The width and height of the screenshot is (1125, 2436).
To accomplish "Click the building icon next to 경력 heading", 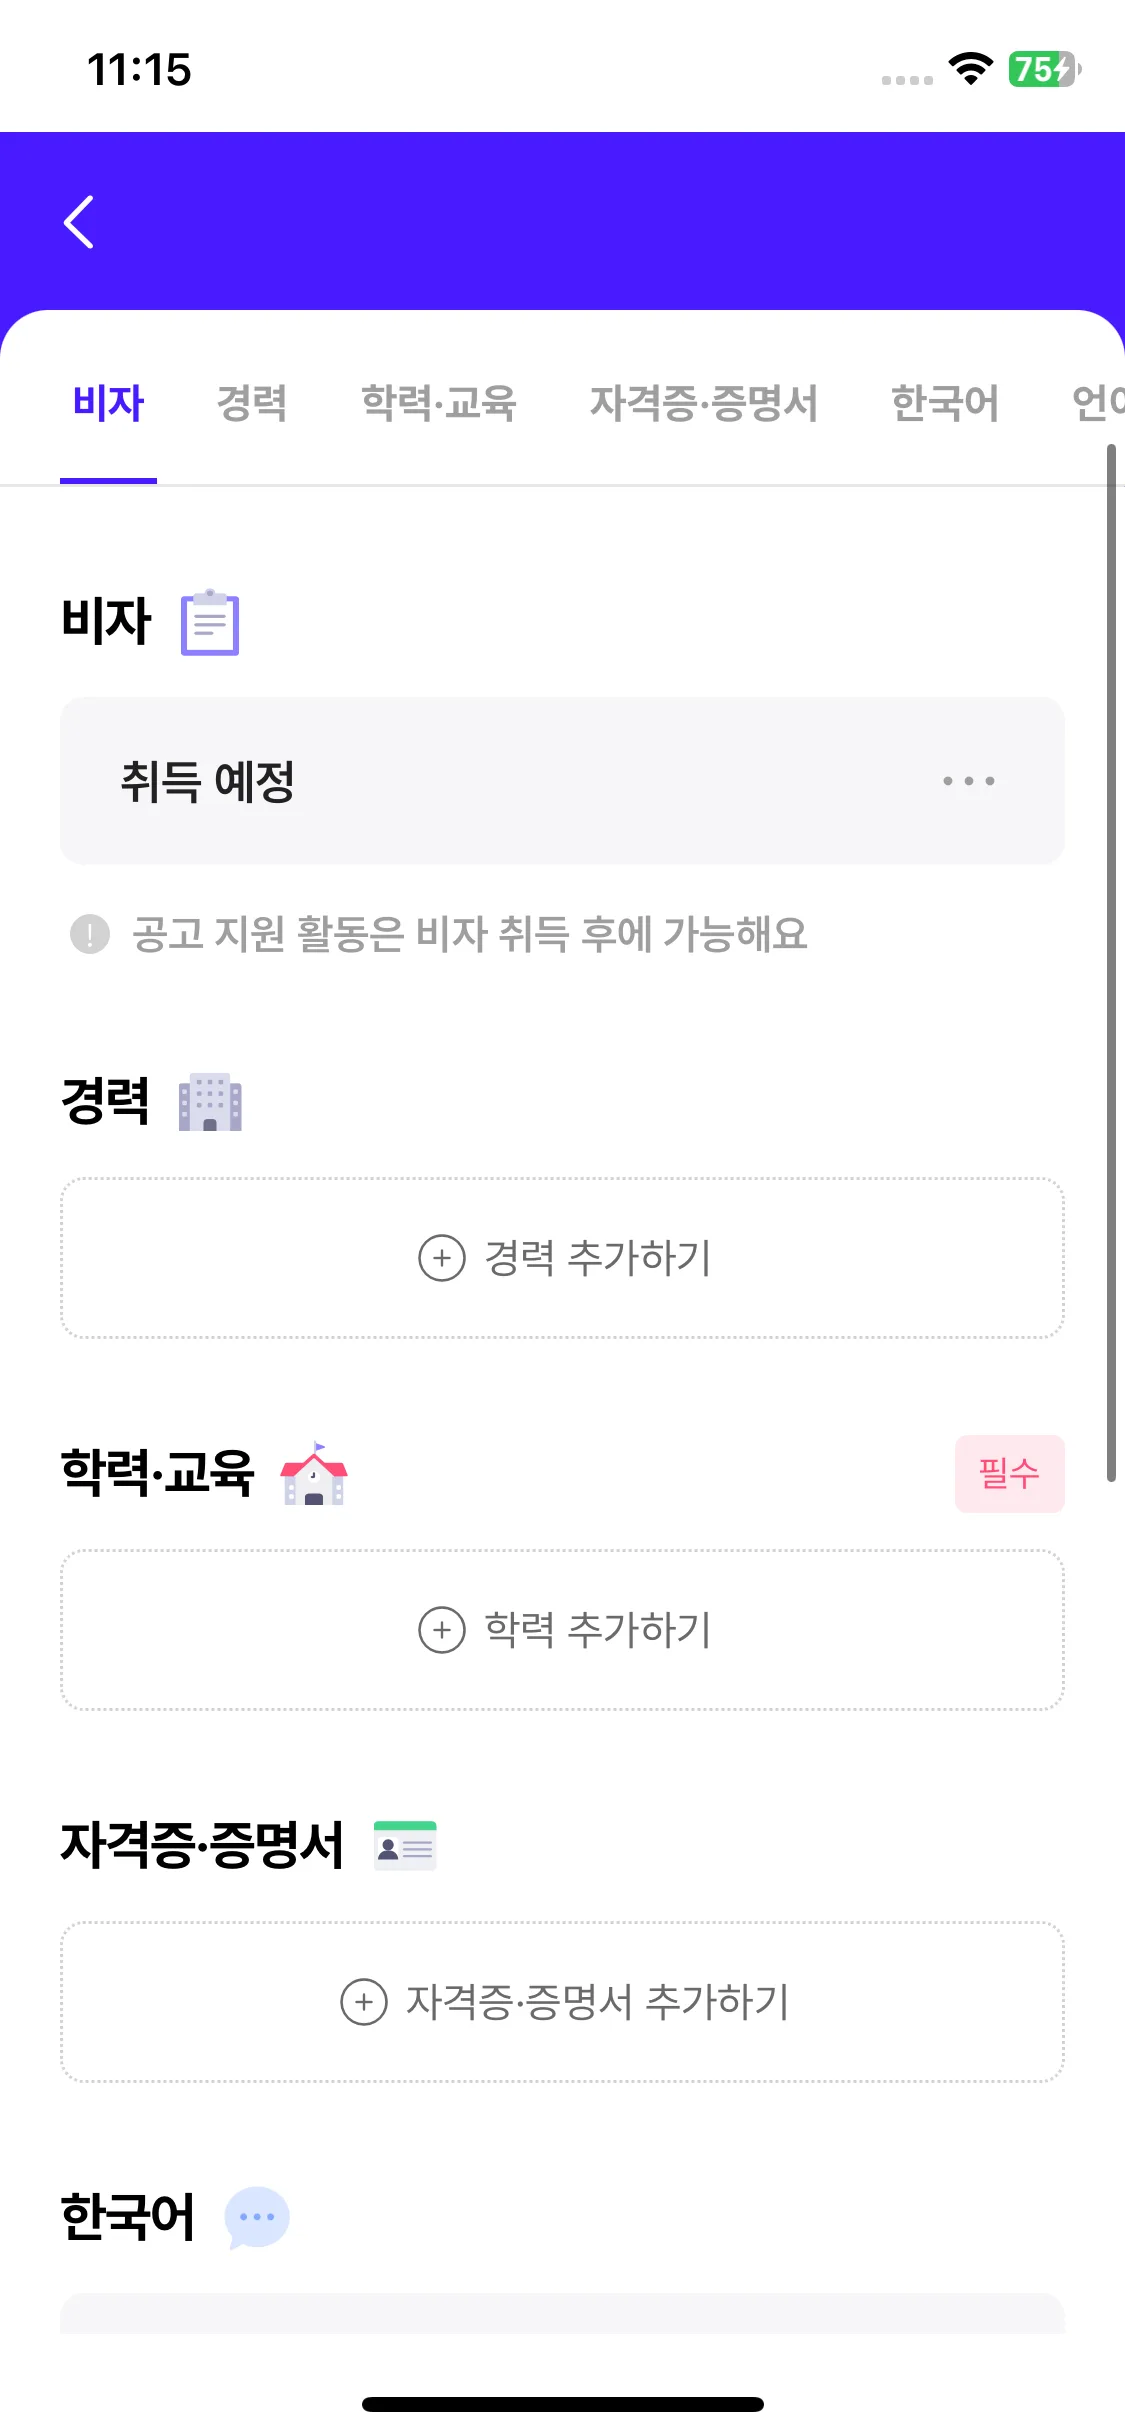I will click(x=210, y=1102).
